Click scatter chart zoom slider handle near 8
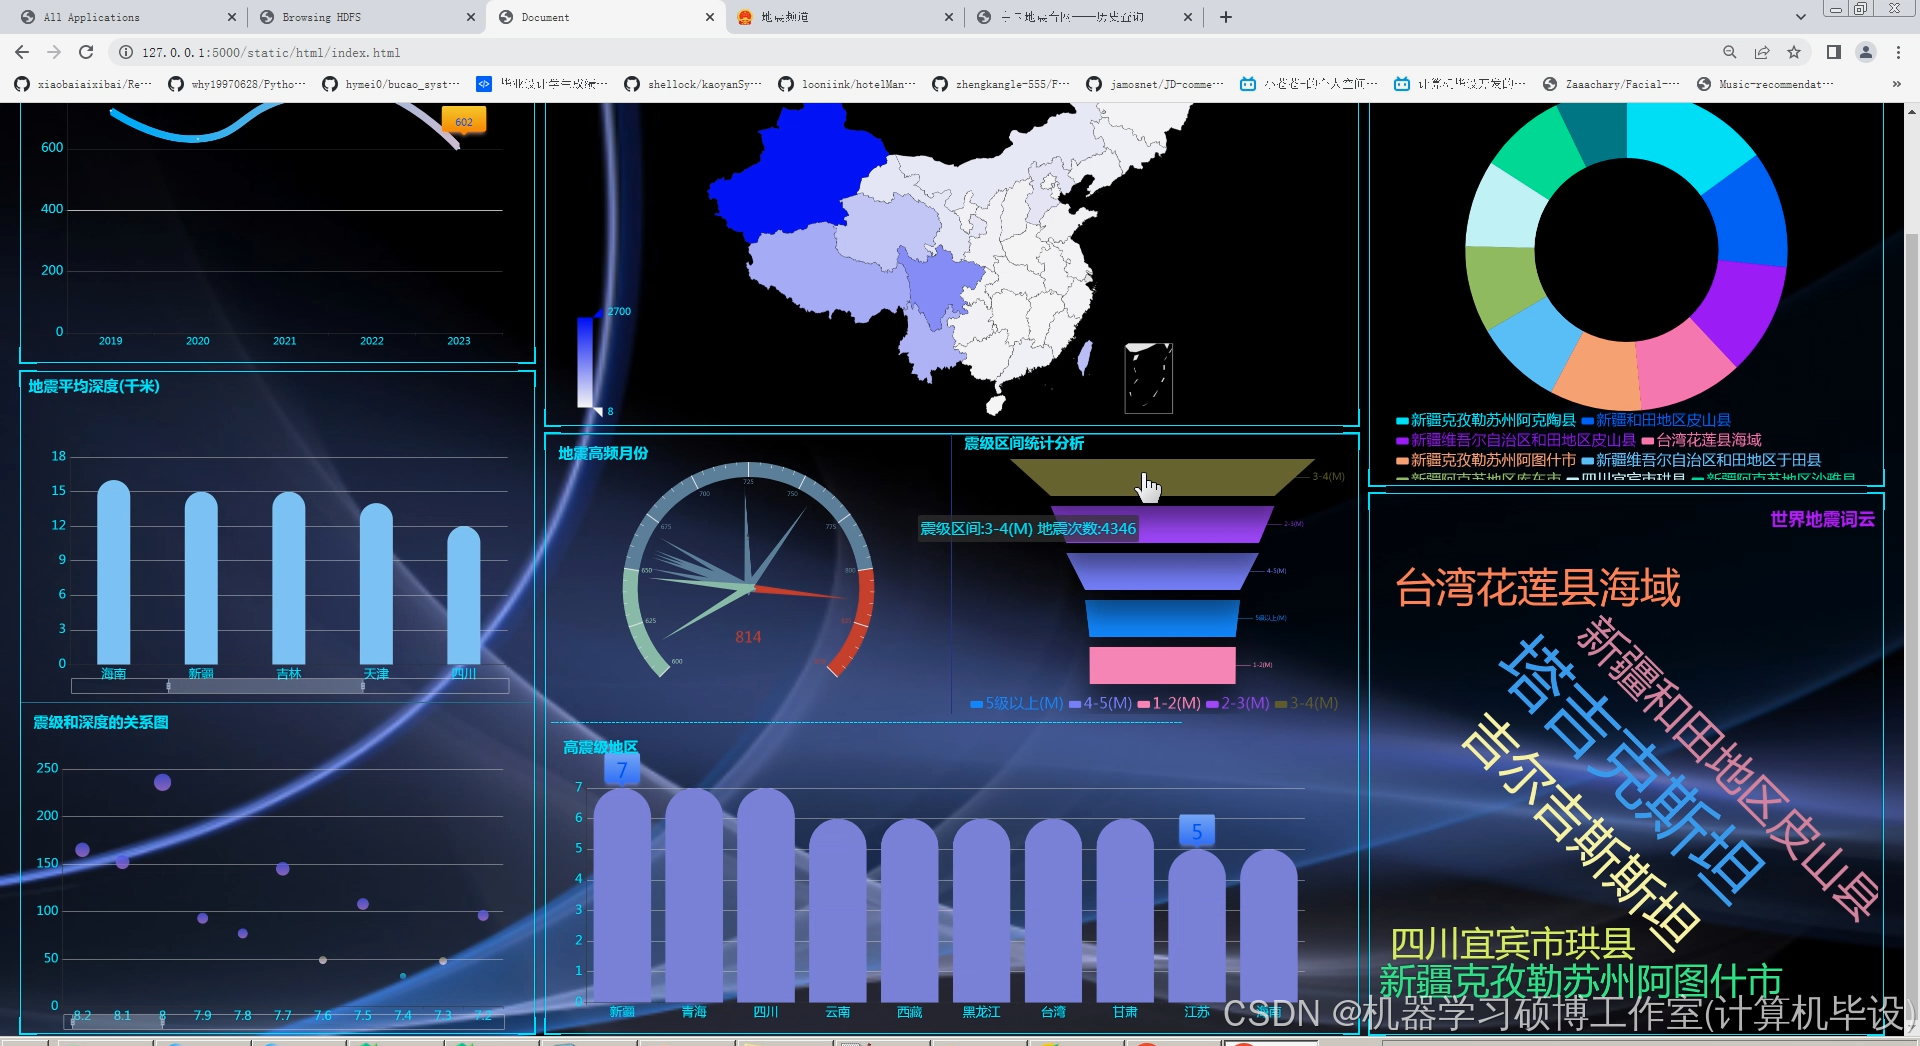 162,1021
